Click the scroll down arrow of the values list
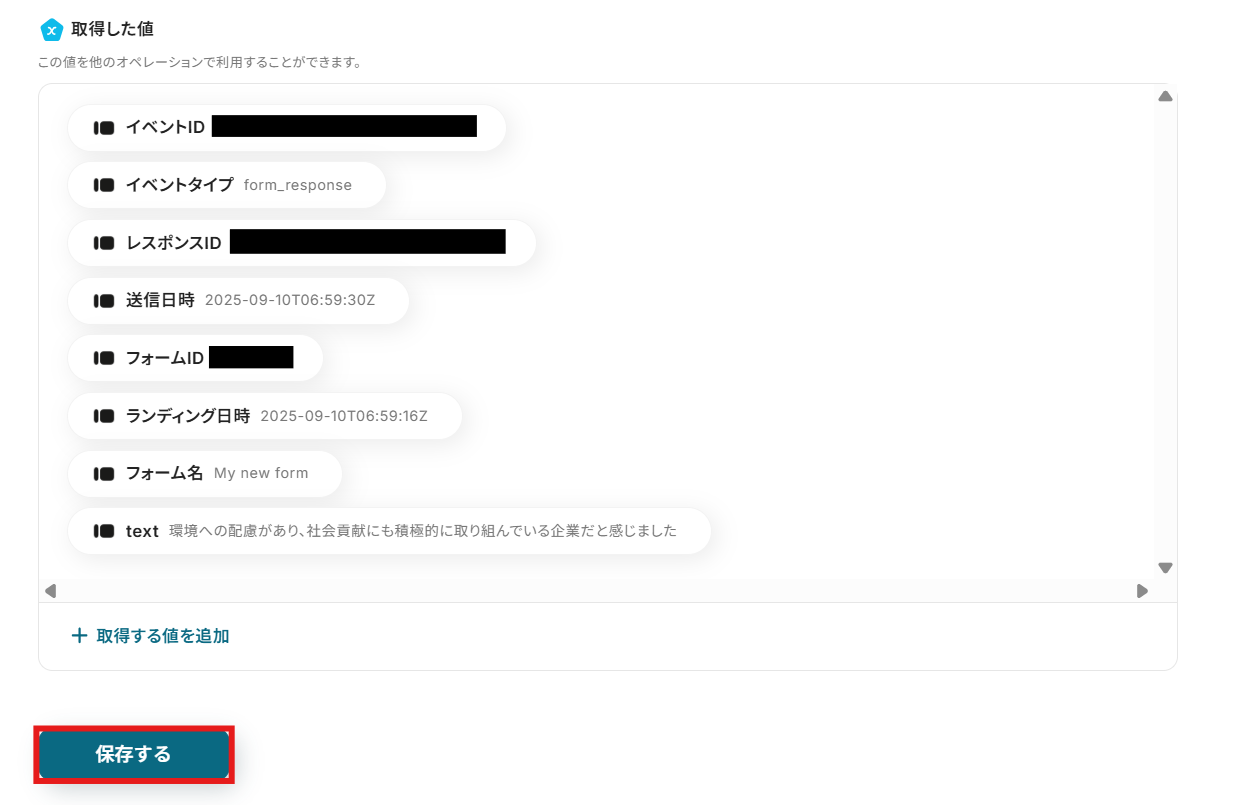 click(x=1165, y=567)
